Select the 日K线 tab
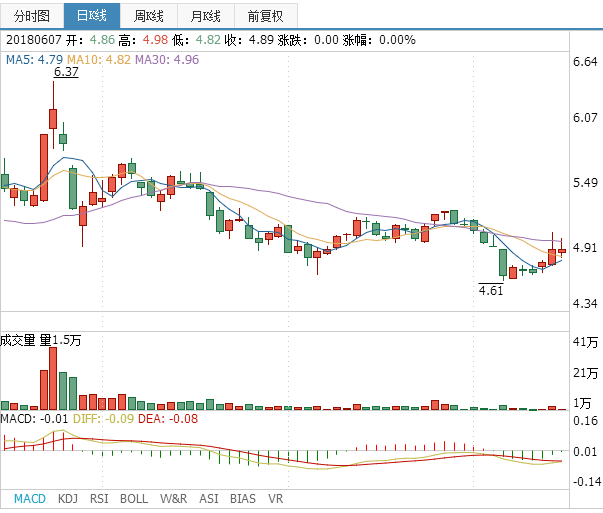603x513 pixels. coord(92,16)
